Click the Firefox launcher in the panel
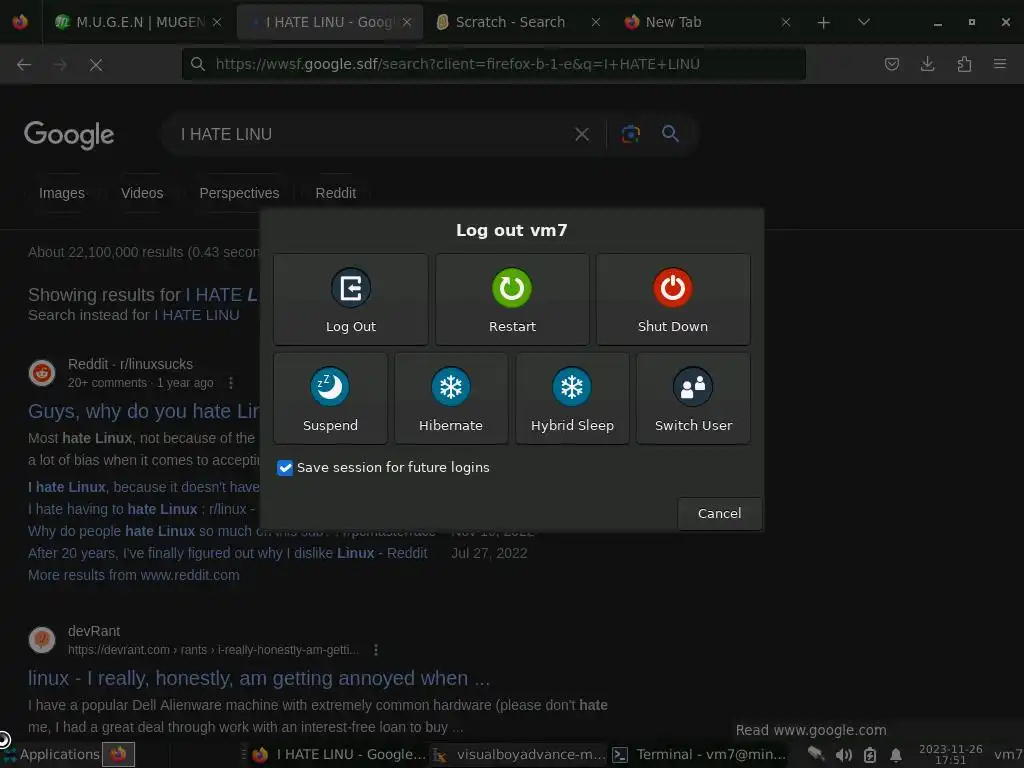This screenshot has height=768, width=1024. point(118,754)
